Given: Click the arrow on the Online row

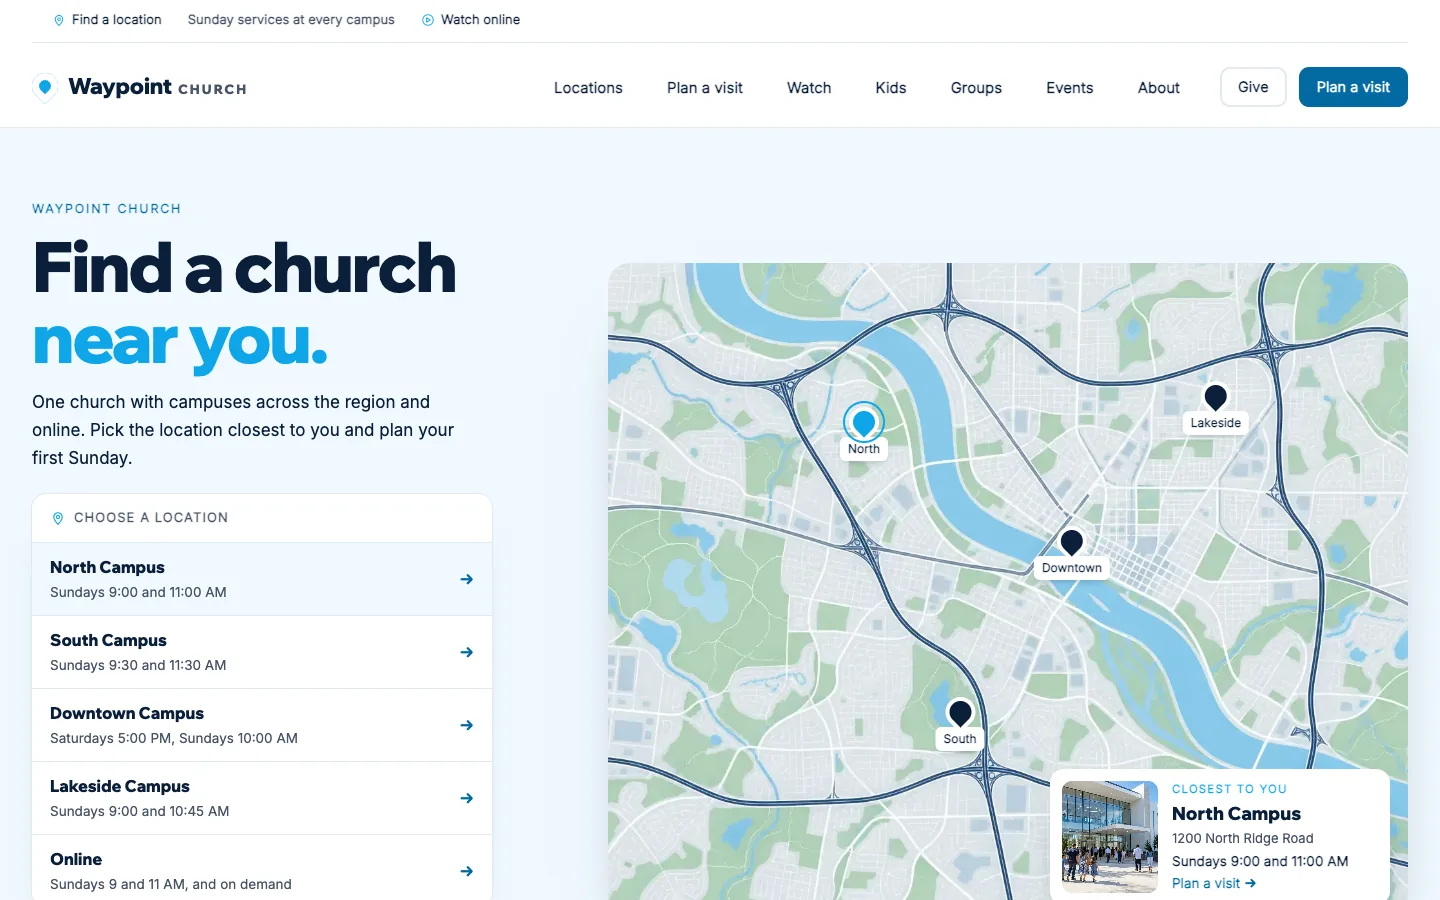Looking at the screenshot, I should click(467, 871).
